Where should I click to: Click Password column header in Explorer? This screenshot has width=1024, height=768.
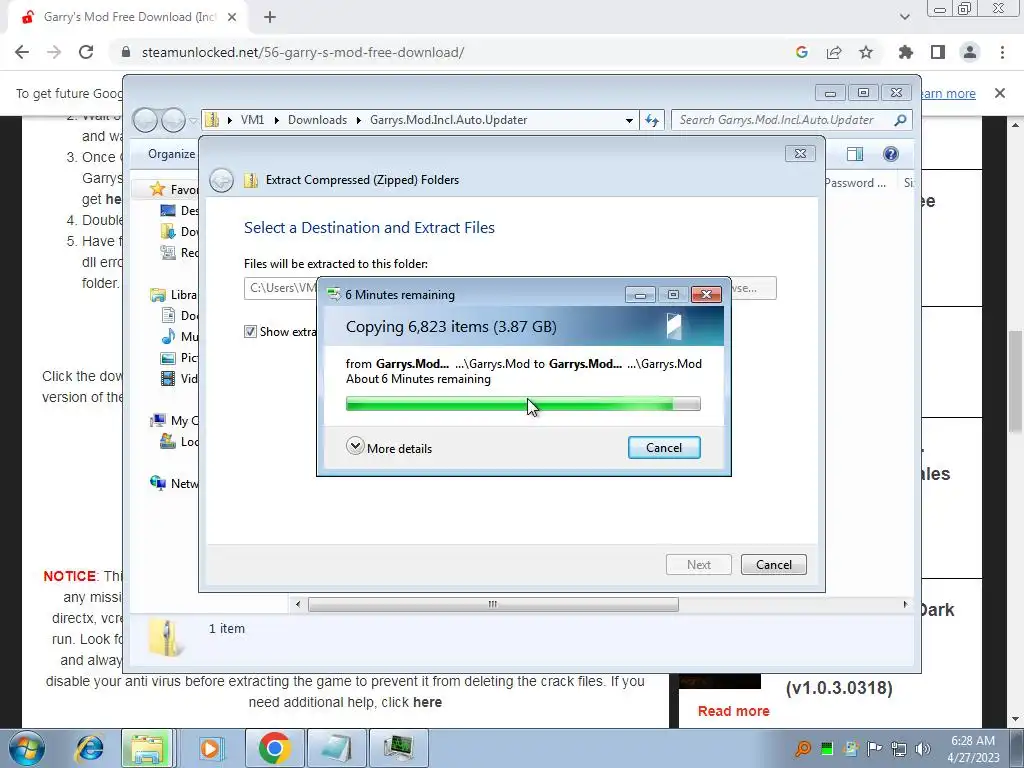[x=855, y=183]
